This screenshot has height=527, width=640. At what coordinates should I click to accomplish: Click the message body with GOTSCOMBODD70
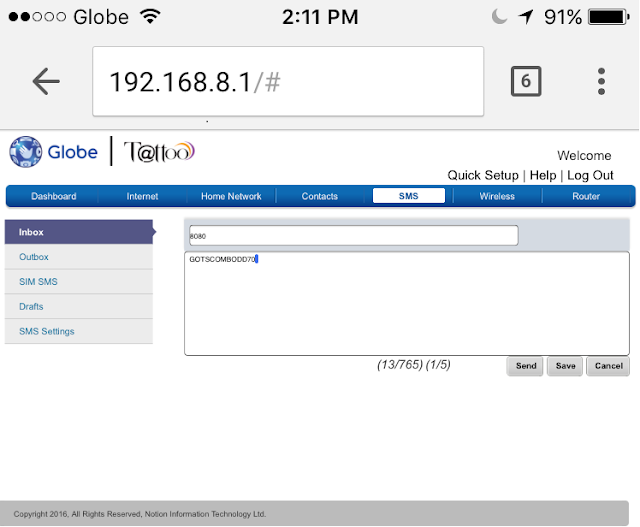[x=407, y=304]
